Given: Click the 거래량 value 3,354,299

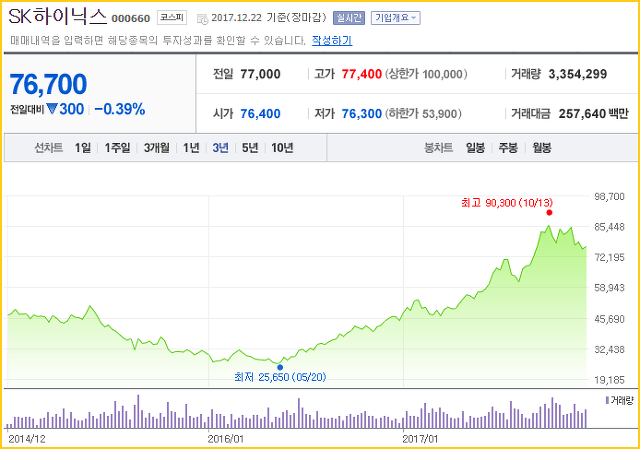Looking at the screenshot, I should tap(578, 74).
